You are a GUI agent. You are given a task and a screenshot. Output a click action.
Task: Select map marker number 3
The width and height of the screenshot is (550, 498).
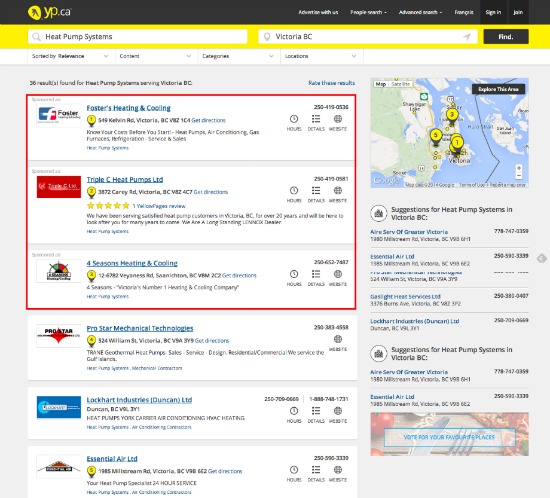pyautogui.click(x=452, y=116)
